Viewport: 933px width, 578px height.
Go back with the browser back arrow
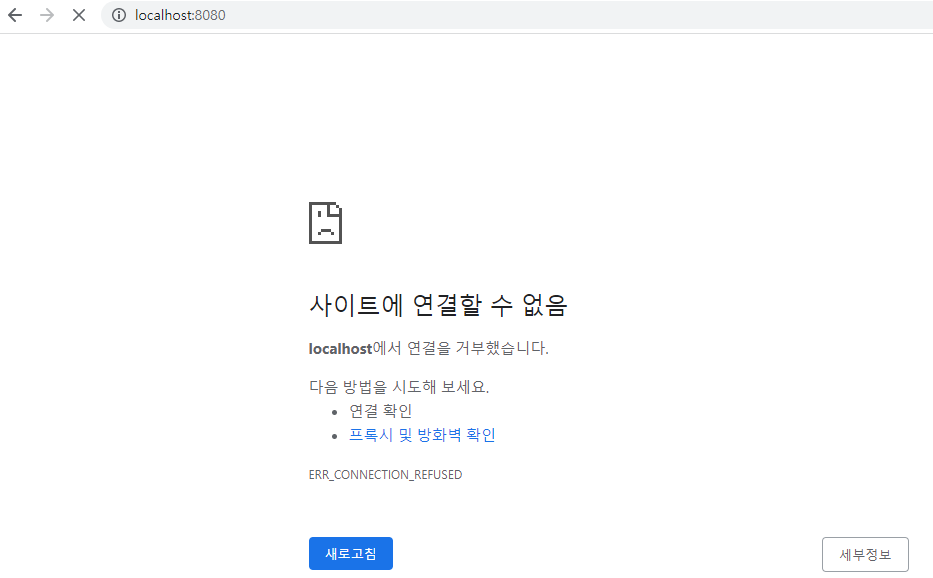[15, 15]
